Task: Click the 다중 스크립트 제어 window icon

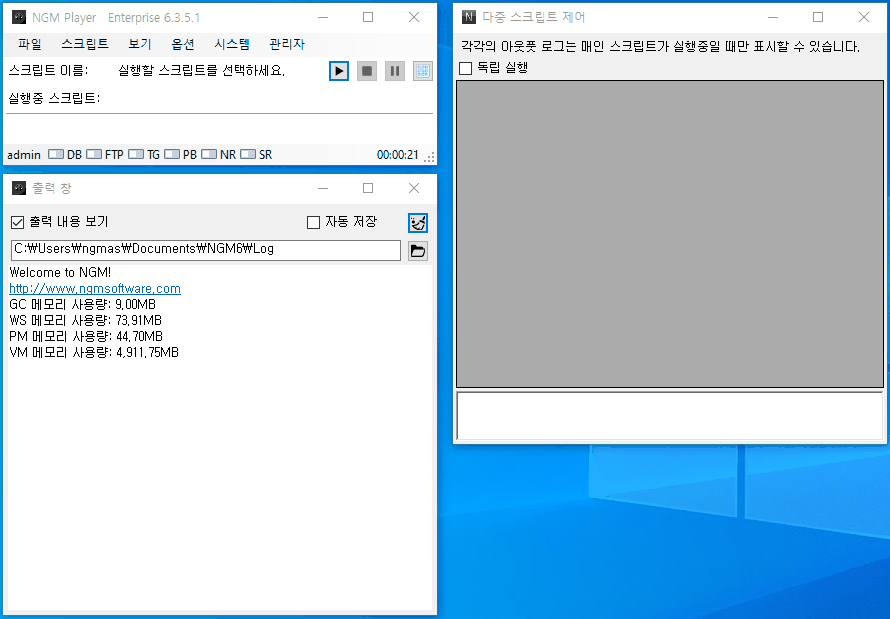Action: (x=468, y=17)
